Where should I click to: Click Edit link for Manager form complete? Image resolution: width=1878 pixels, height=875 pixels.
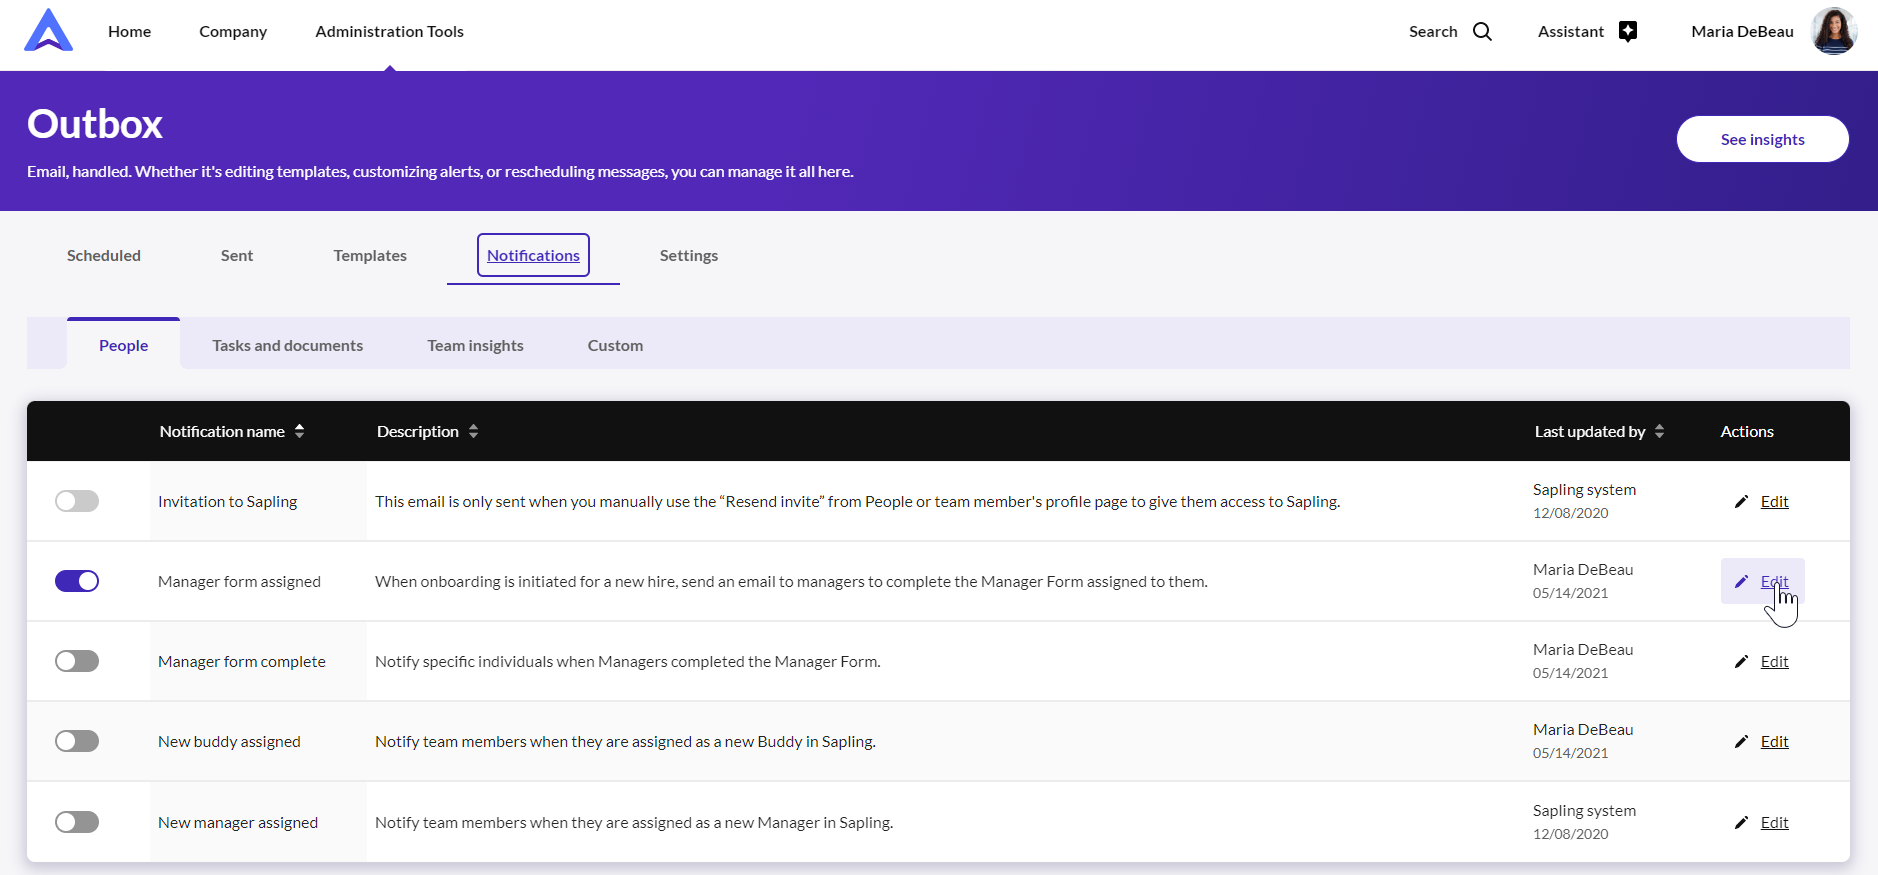tap(1775, 662)
